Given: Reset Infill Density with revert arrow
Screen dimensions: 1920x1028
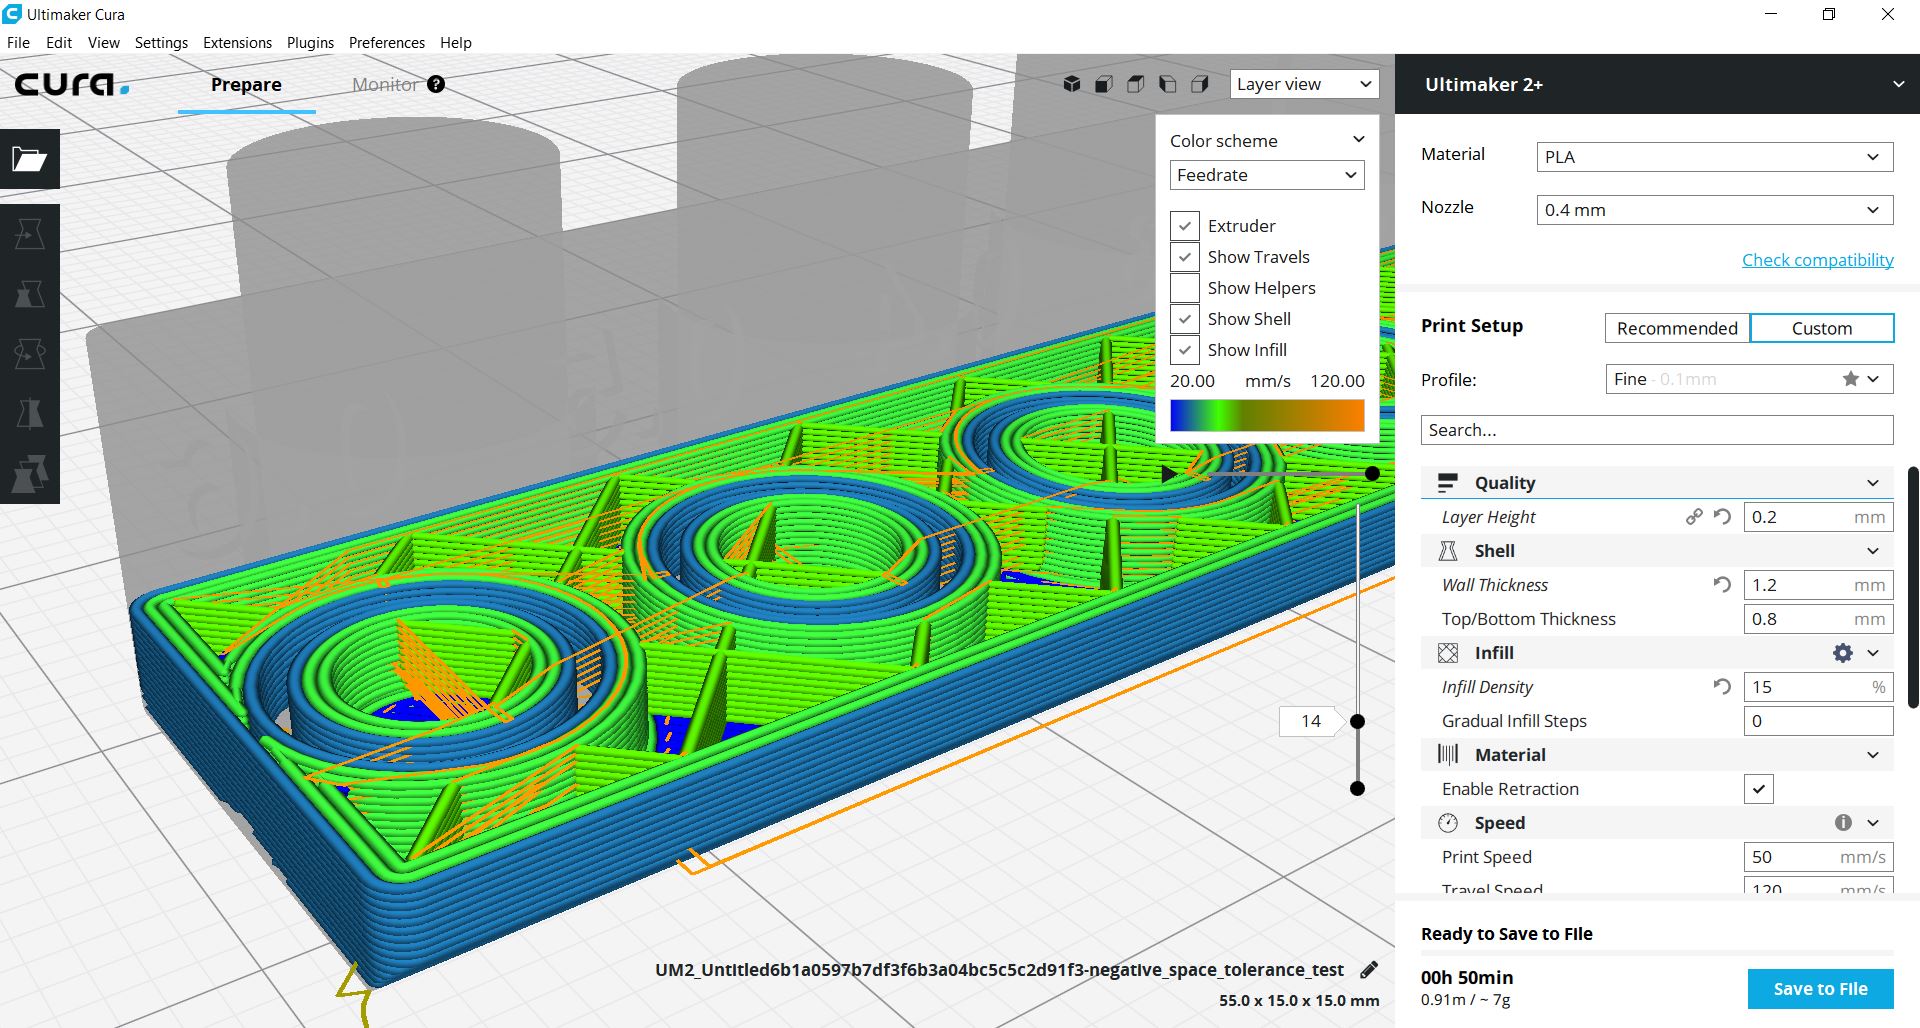Looking at the screenshot, I should (x=1722, y=687).
